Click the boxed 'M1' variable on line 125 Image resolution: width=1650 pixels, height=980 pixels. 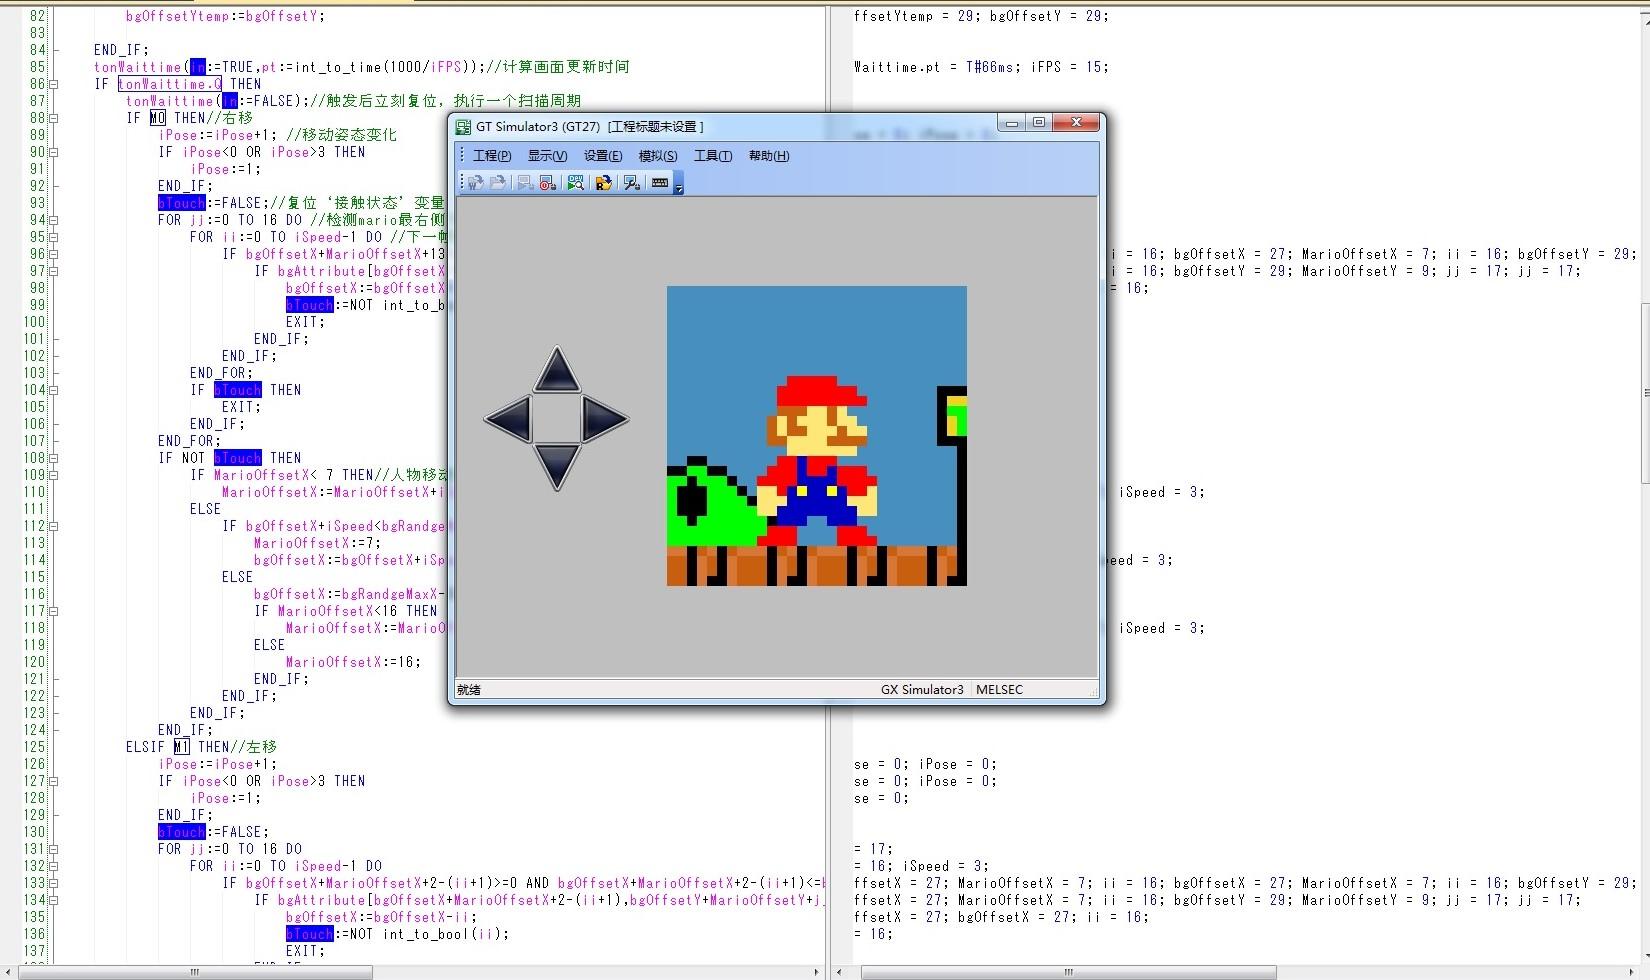pos(181,747)
